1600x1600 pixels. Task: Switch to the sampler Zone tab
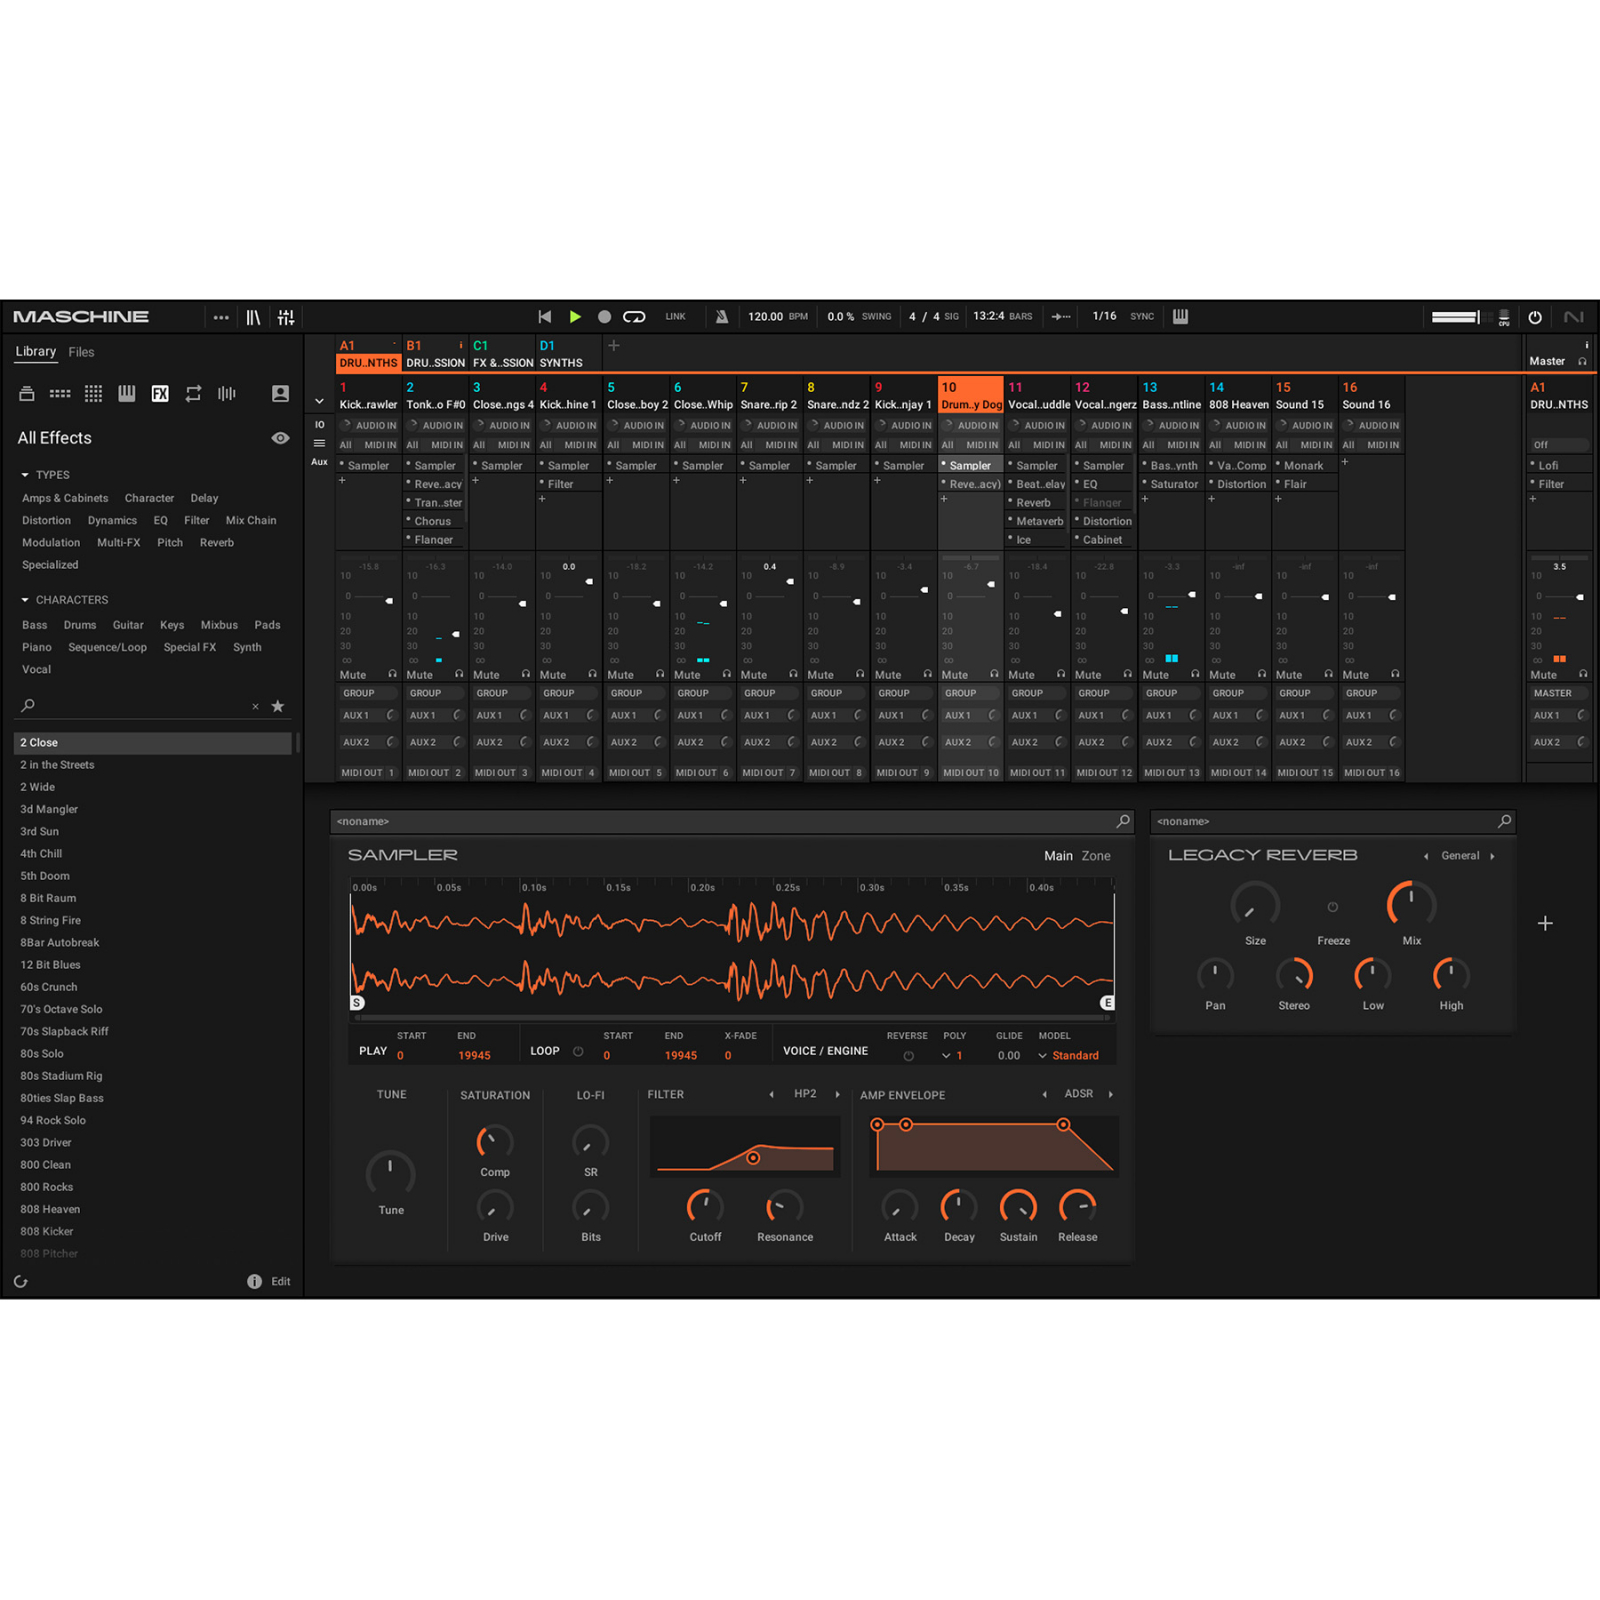tap(1096, 856)
